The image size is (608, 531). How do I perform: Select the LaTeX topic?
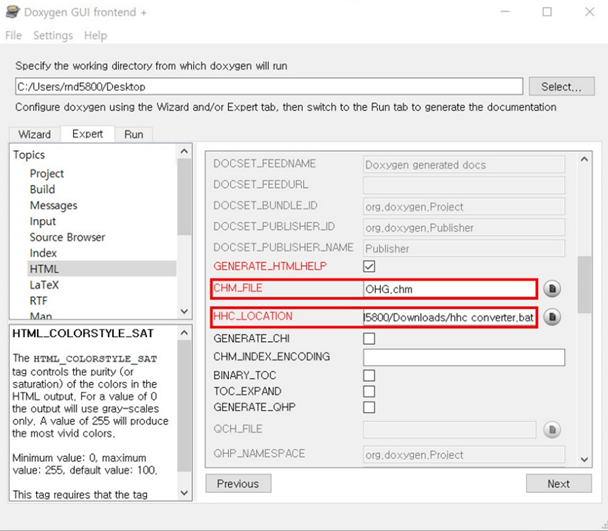tap(44, 285)
